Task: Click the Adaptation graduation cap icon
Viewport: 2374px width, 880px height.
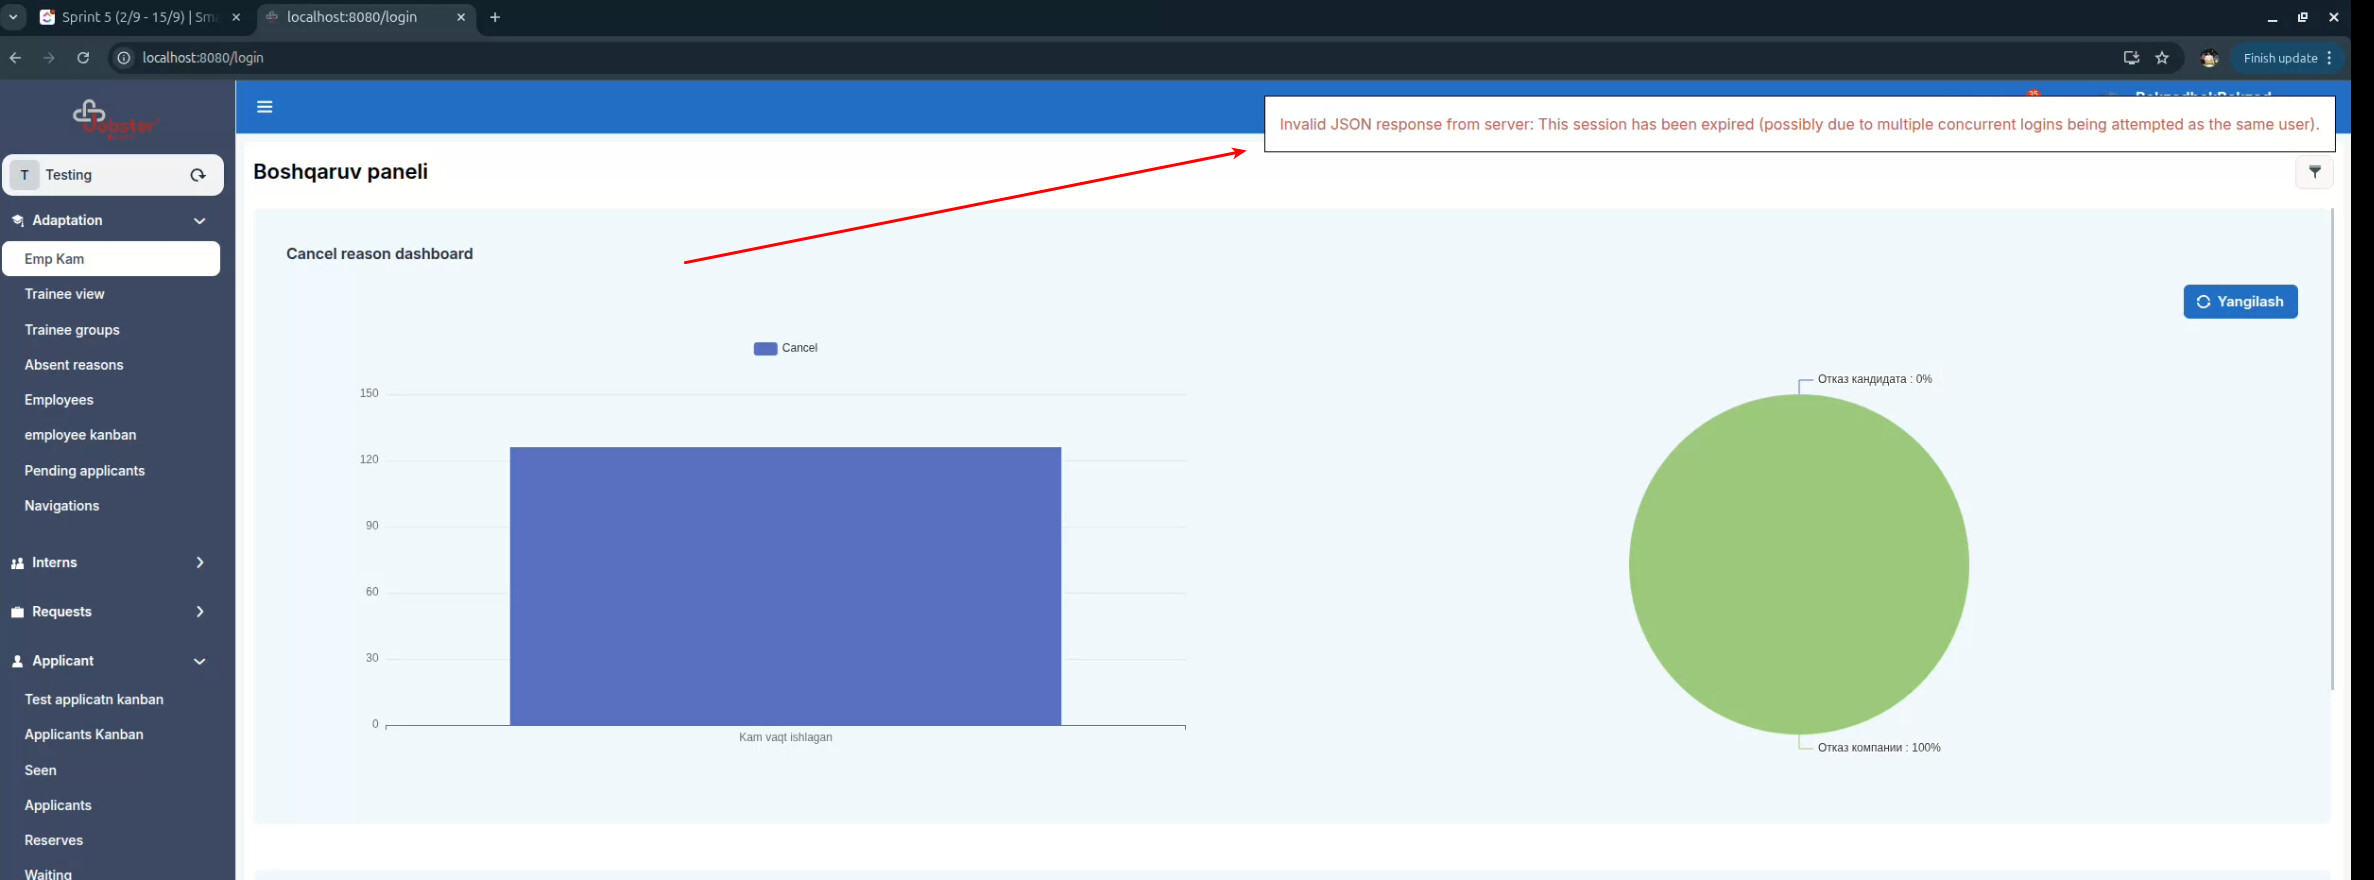Action: (17, 220)
